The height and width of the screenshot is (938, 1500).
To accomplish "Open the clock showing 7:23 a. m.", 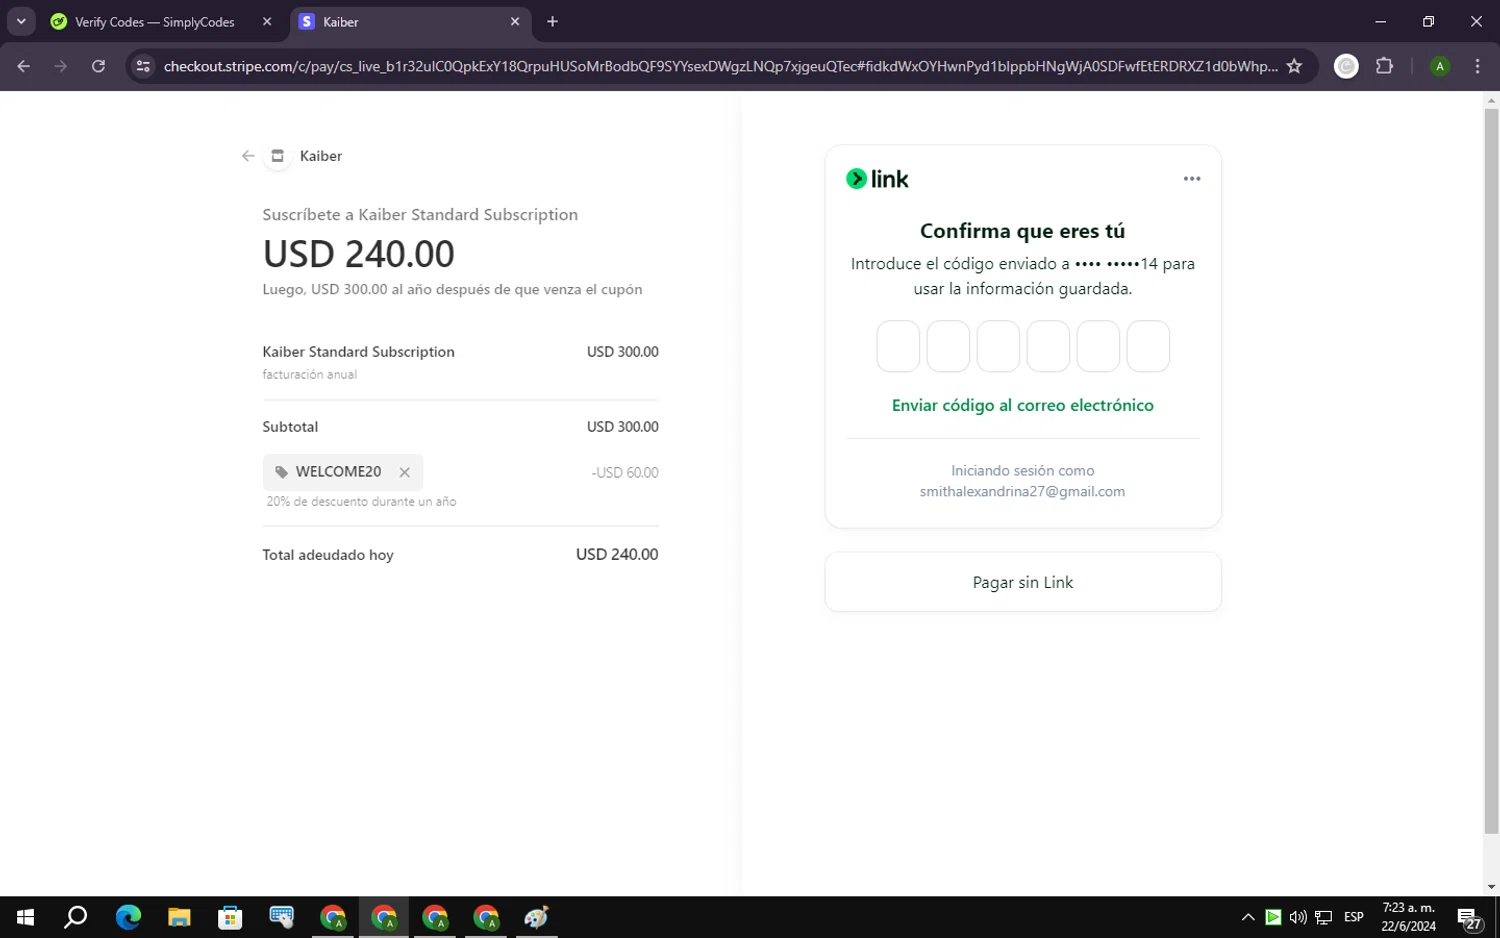I will 1408,917.
